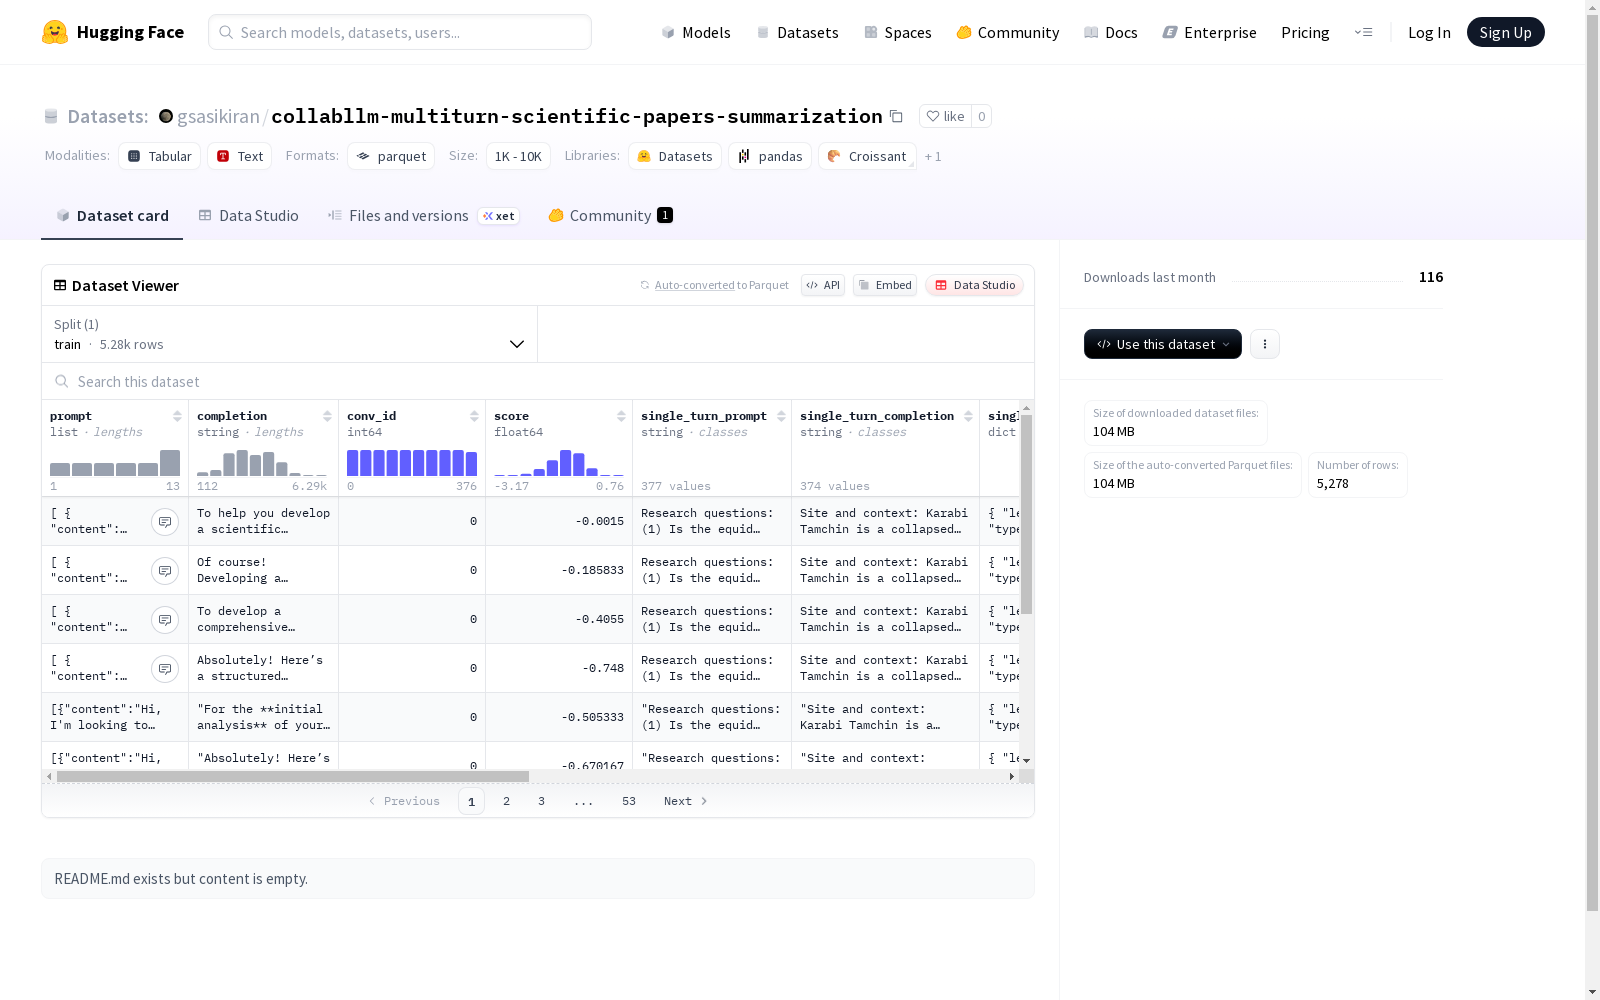Viewport: 1600px width, 1000px height.
Task: Open more dataset options (three dots)
Action: click(x=1265, y=344)
